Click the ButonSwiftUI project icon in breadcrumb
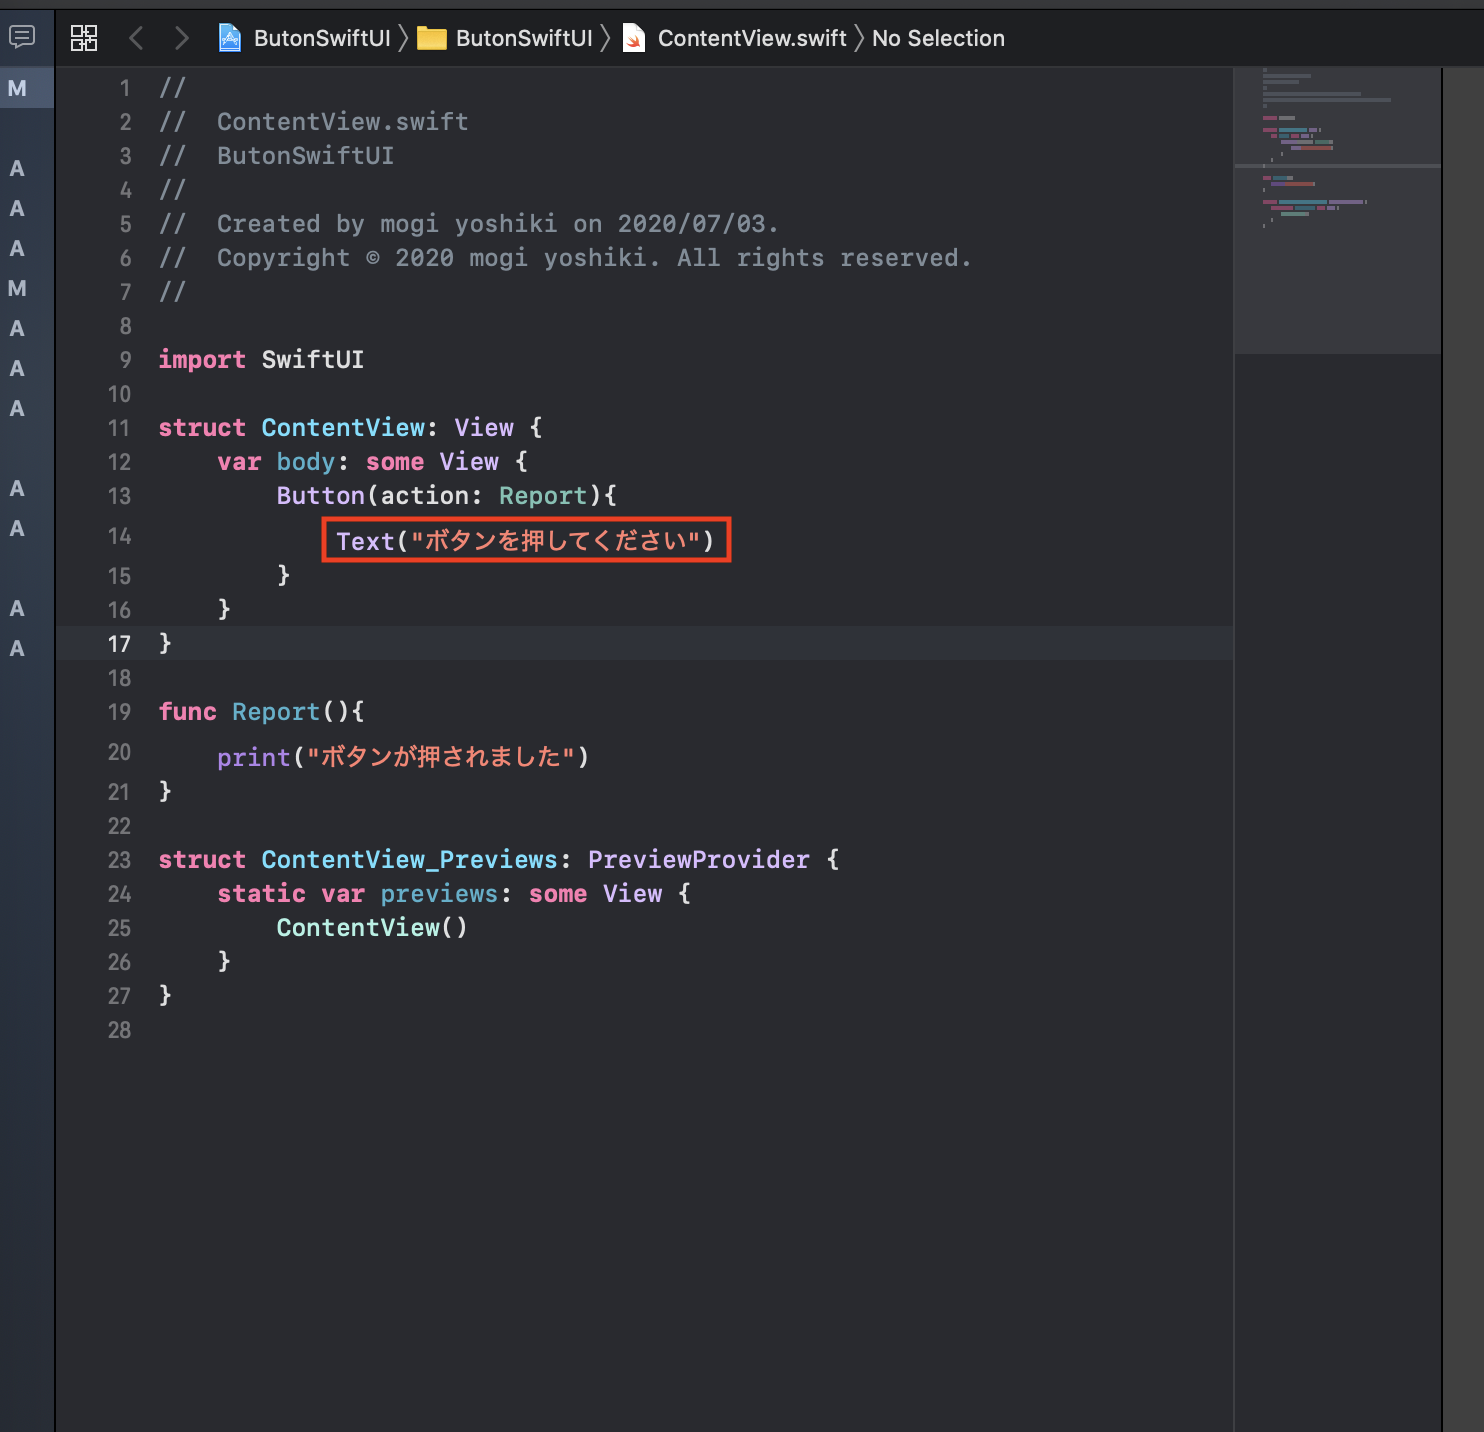The height and width of the screenshot is (1432, 1484). (230, 38)
